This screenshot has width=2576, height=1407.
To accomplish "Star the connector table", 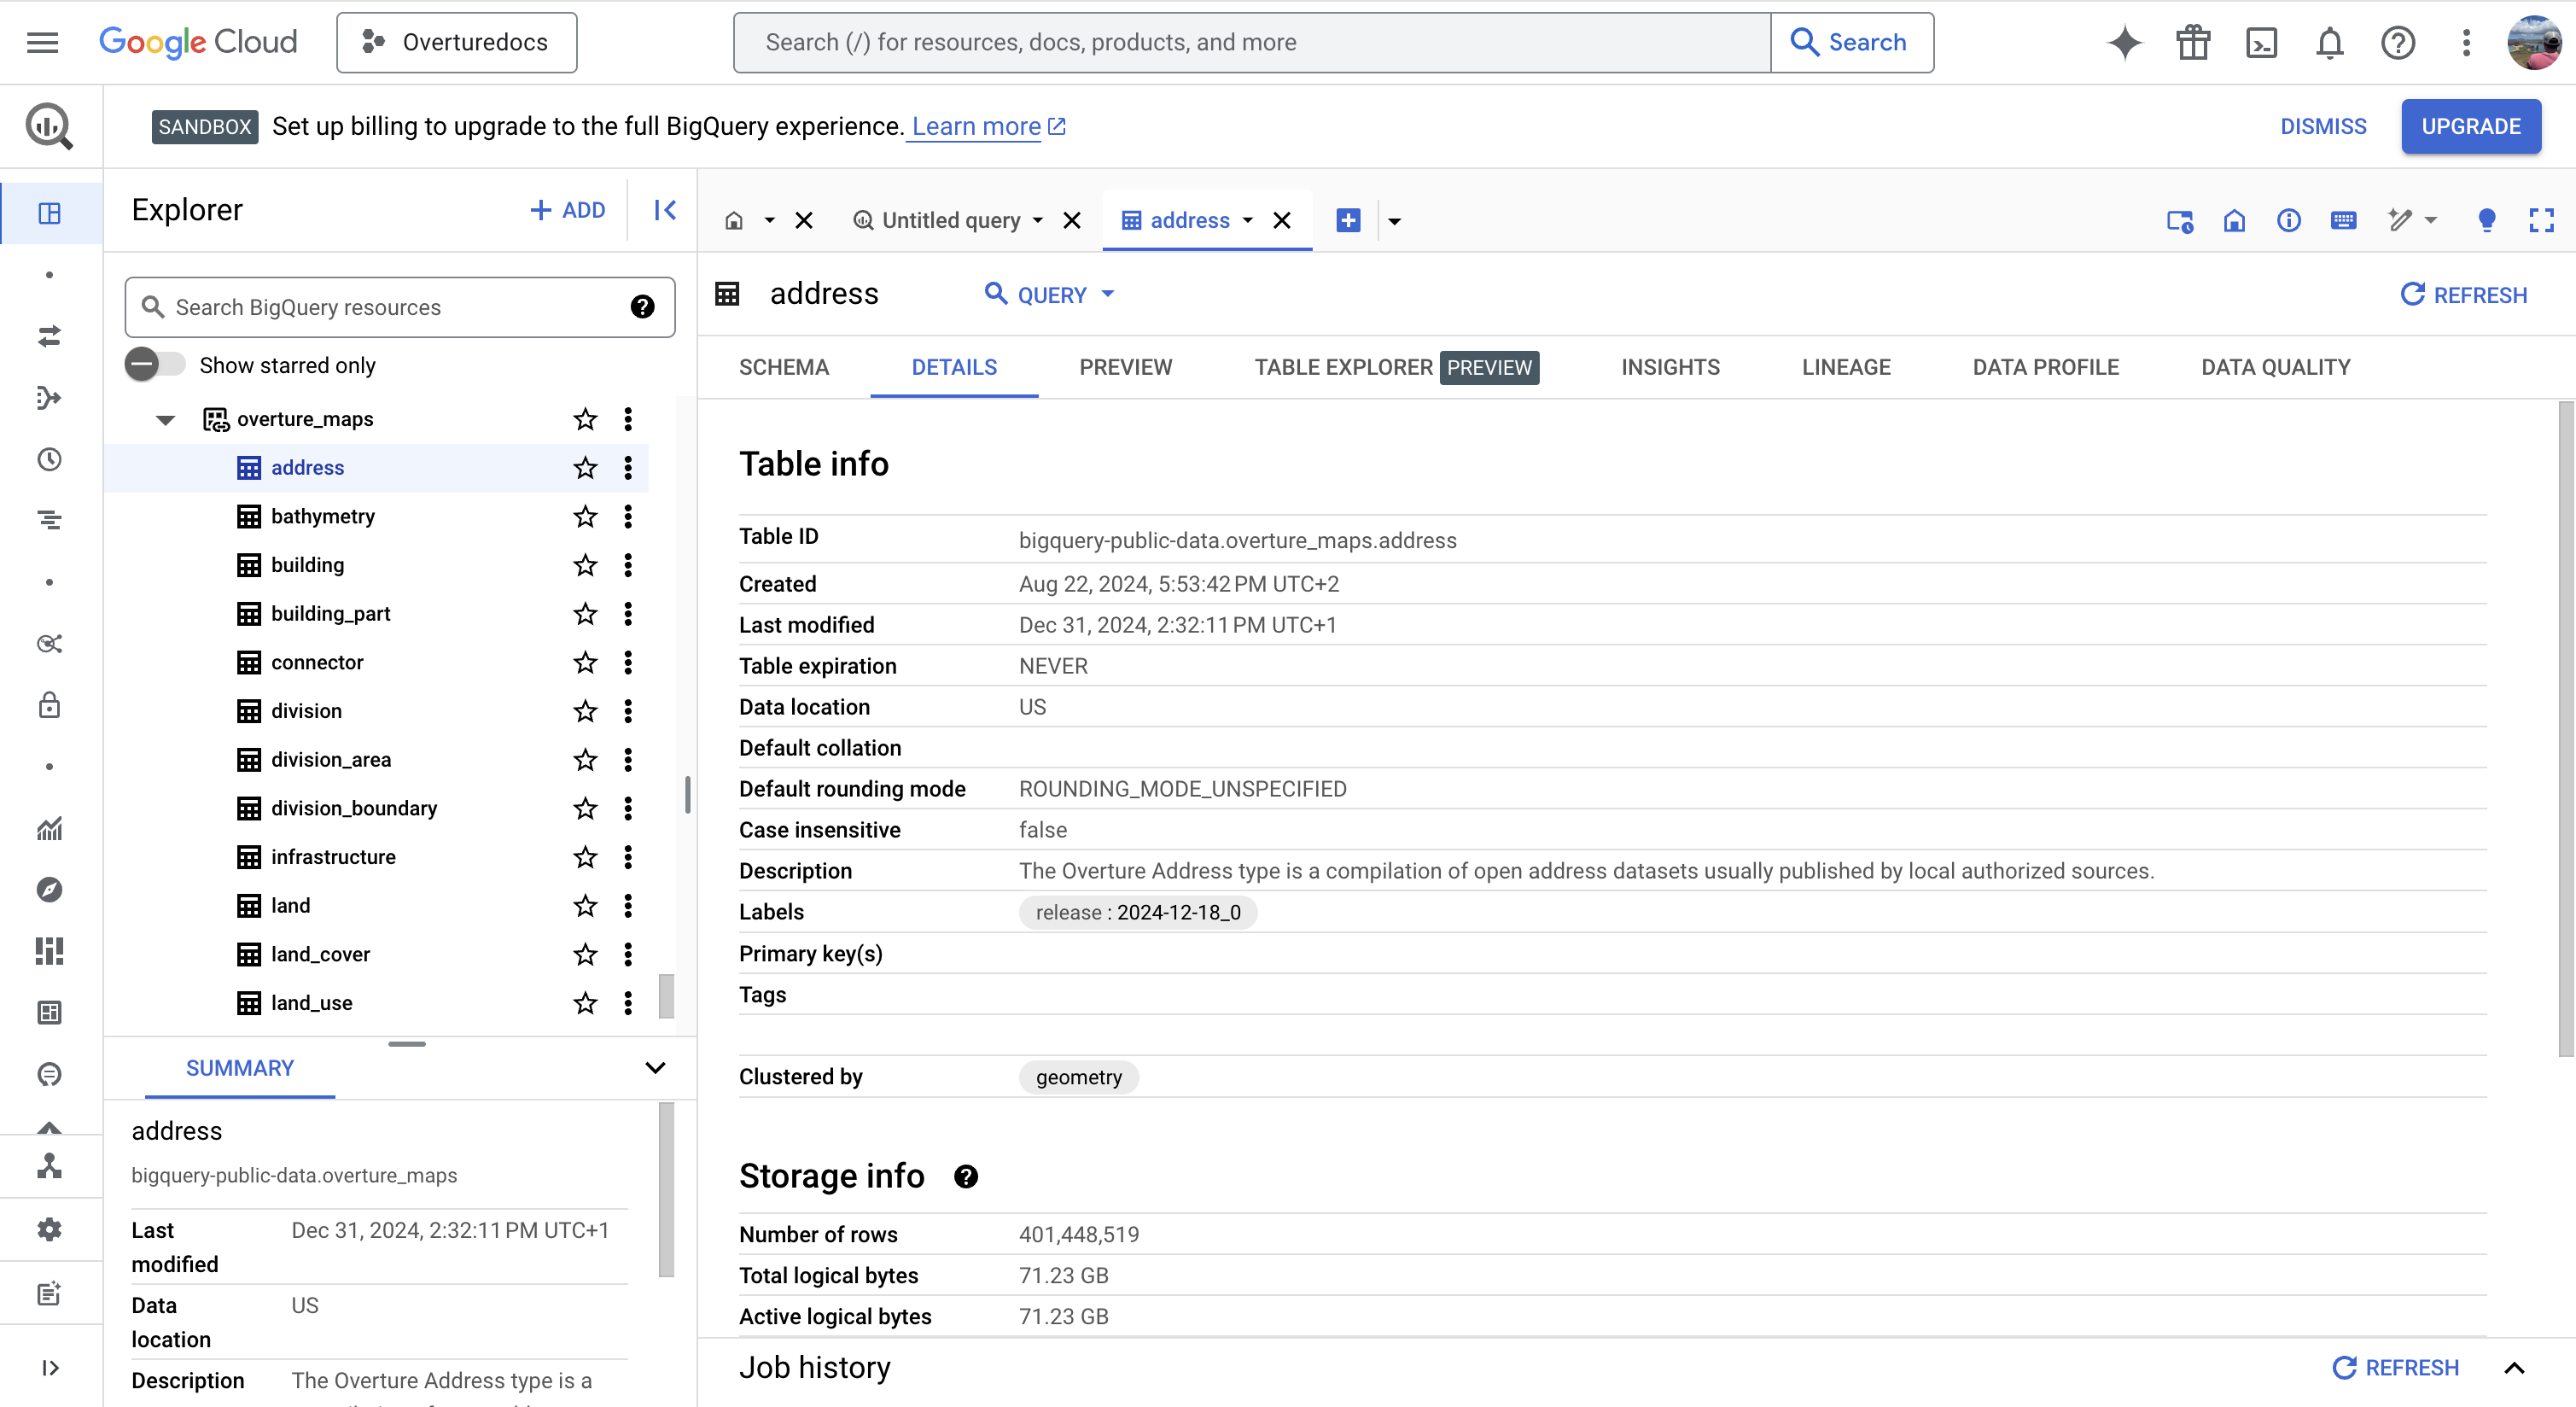I will 585,662.
